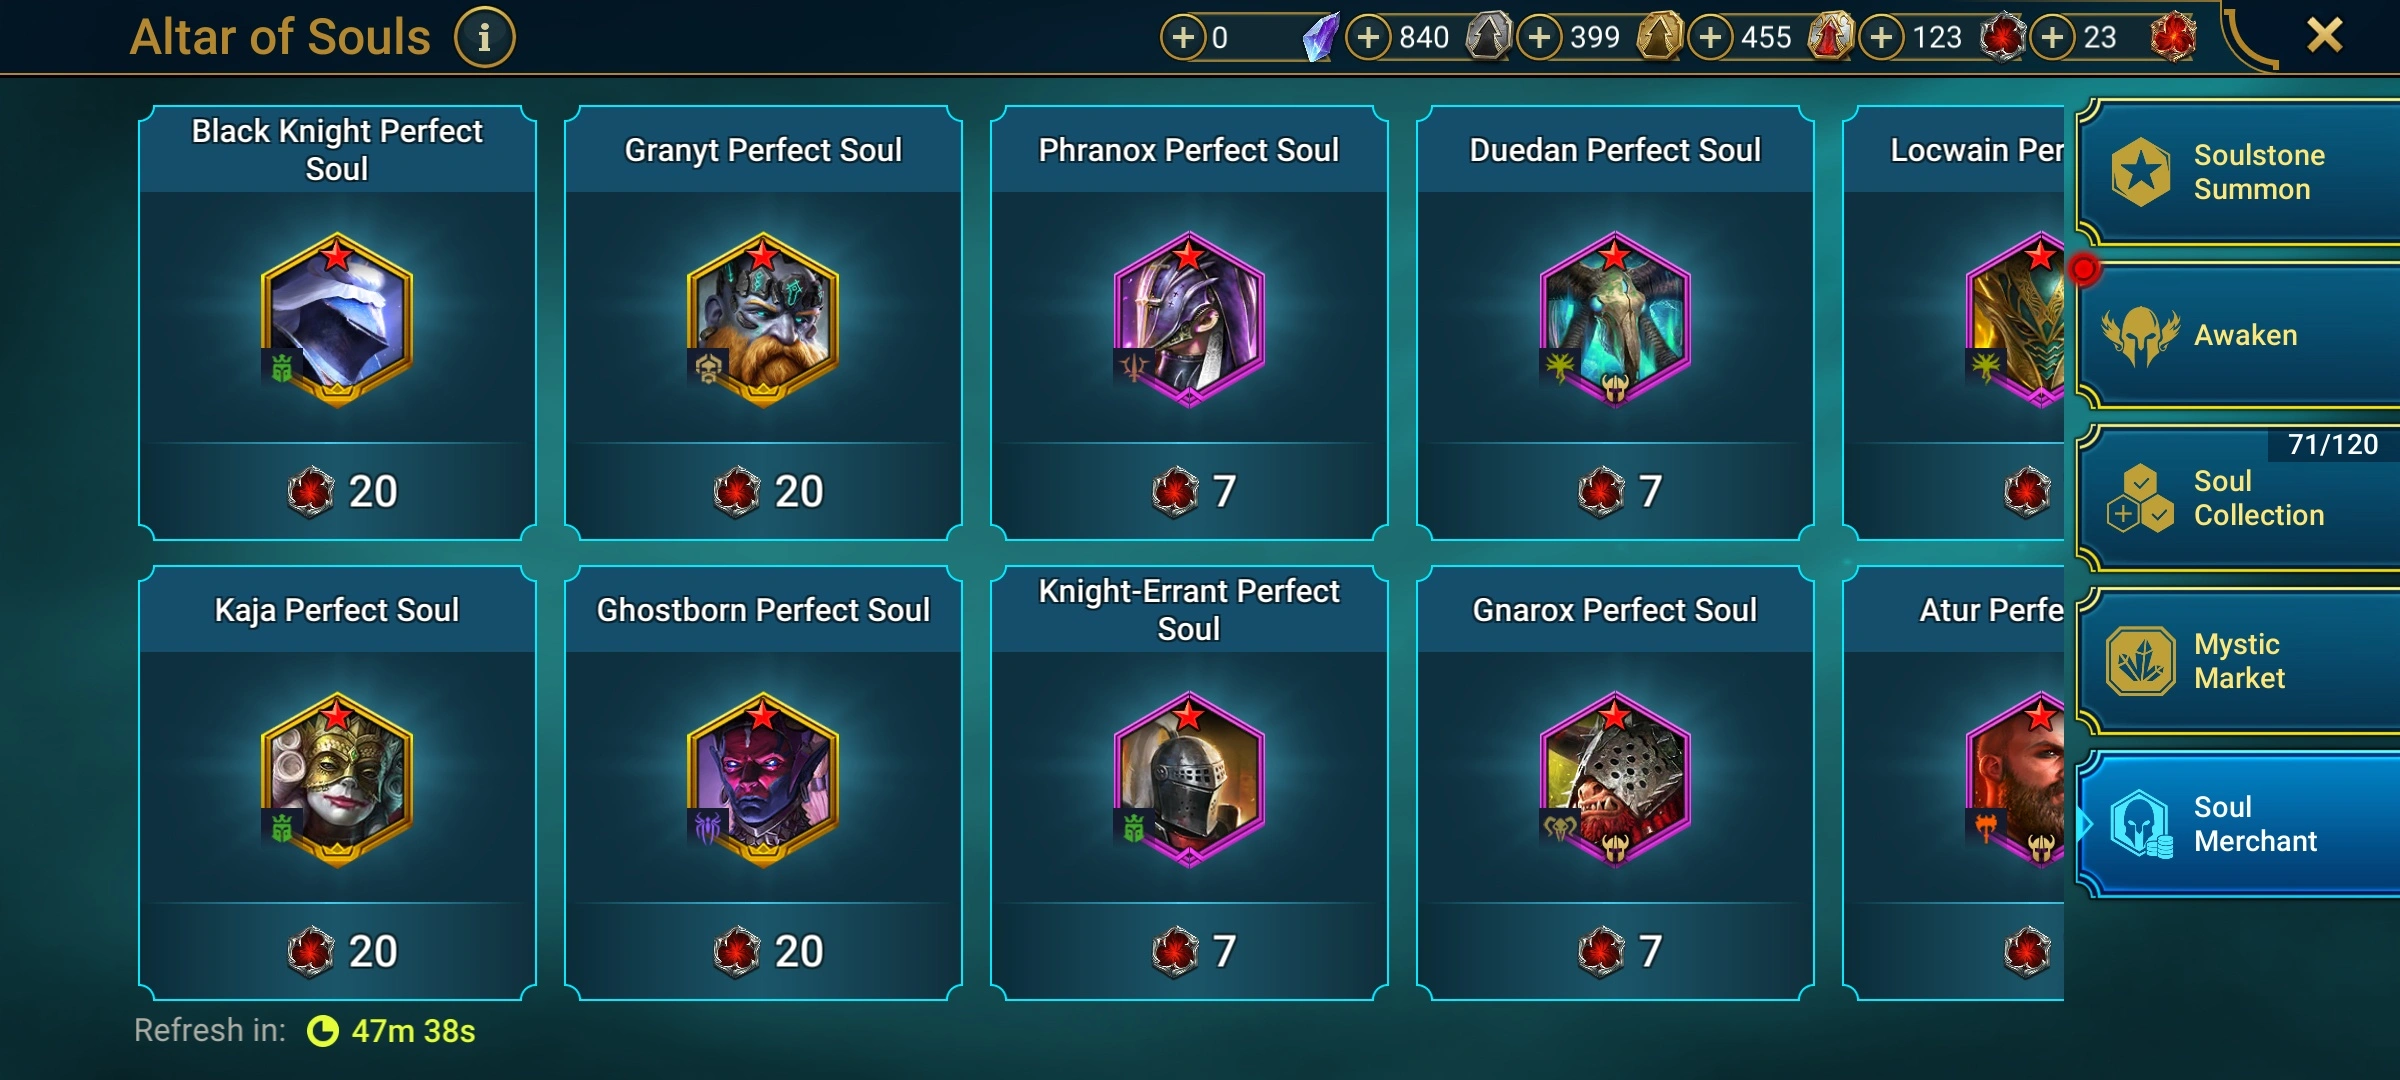Choose the Knight-Errant Perfect Soul card

click(x=1189, y=783)
